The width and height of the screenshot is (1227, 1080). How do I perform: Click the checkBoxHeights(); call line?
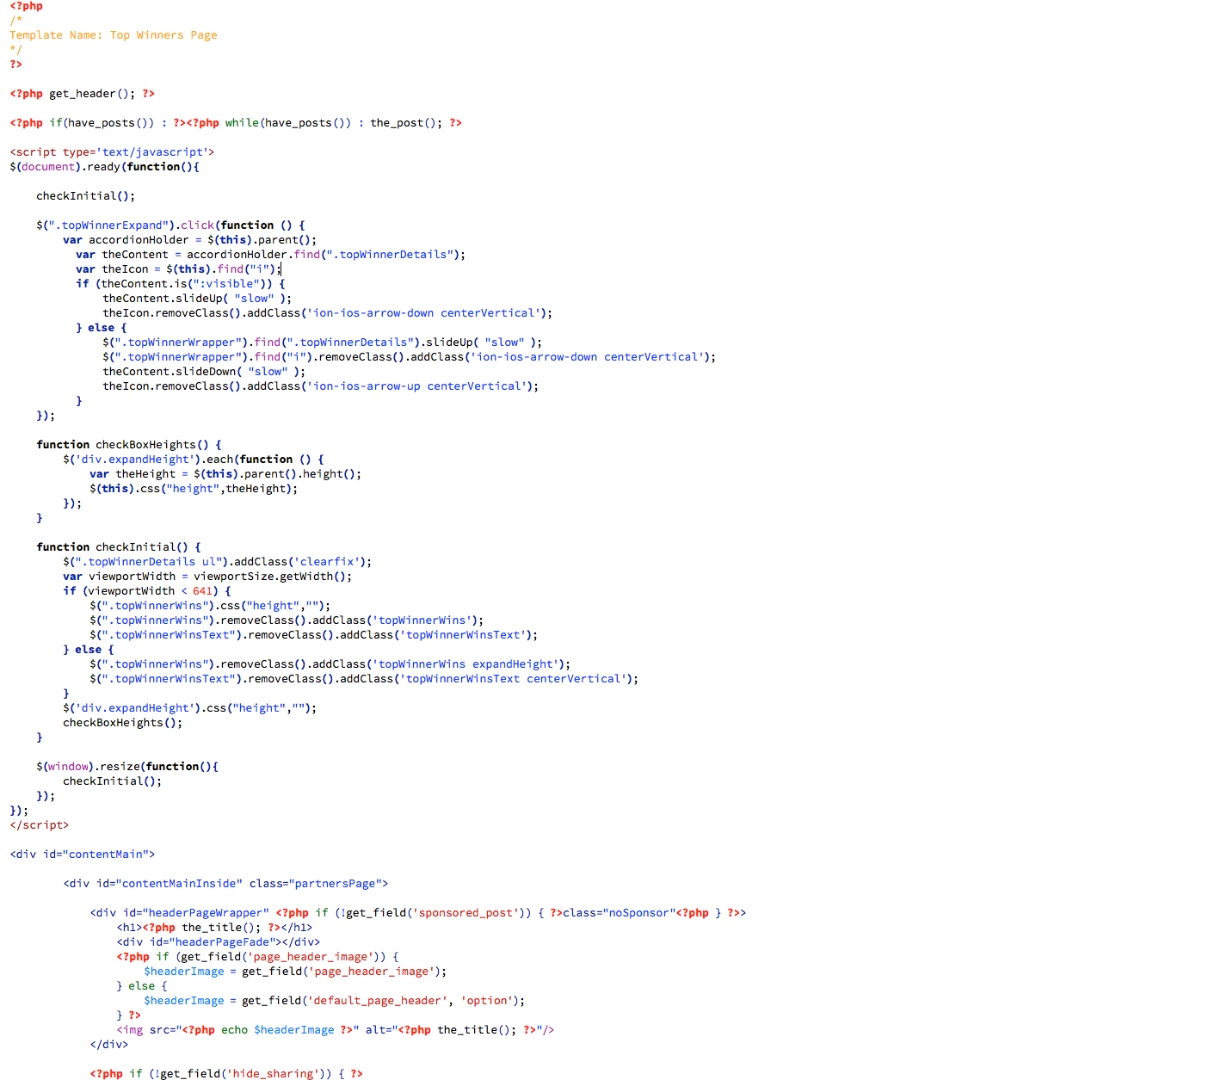123,723
